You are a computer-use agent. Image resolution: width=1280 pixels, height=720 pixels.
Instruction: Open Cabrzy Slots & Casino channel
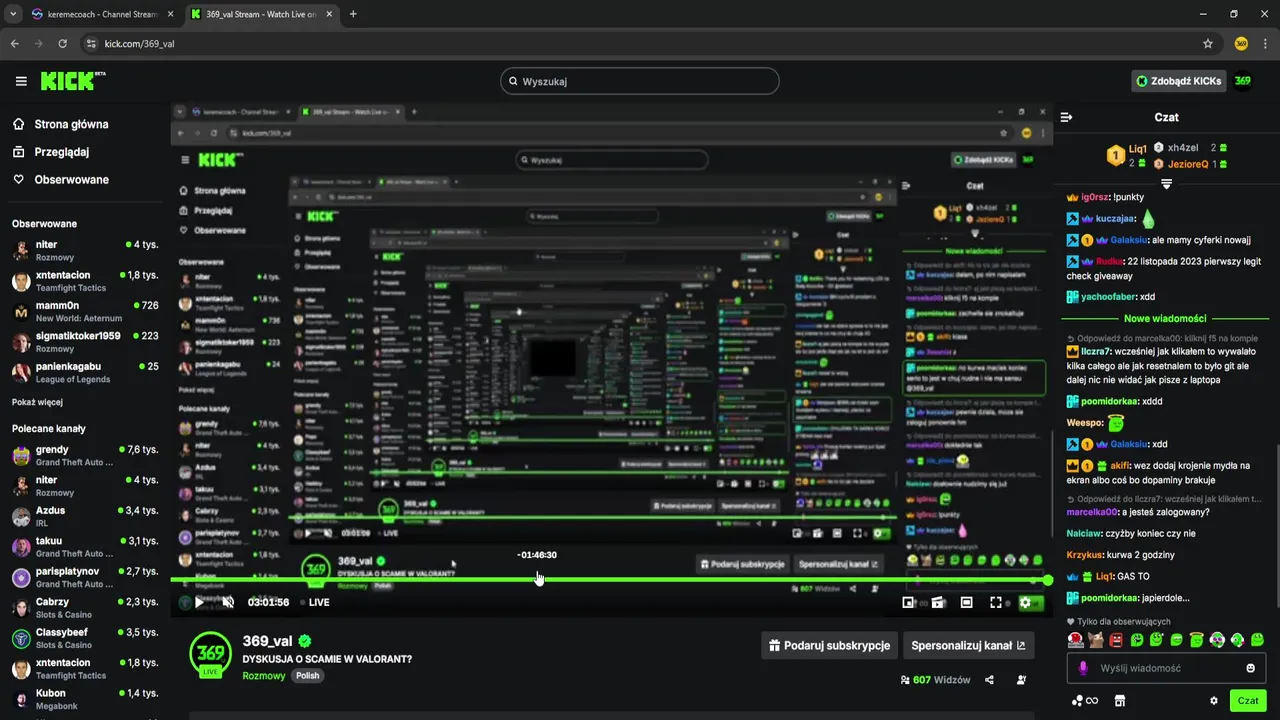click(85, 608)
